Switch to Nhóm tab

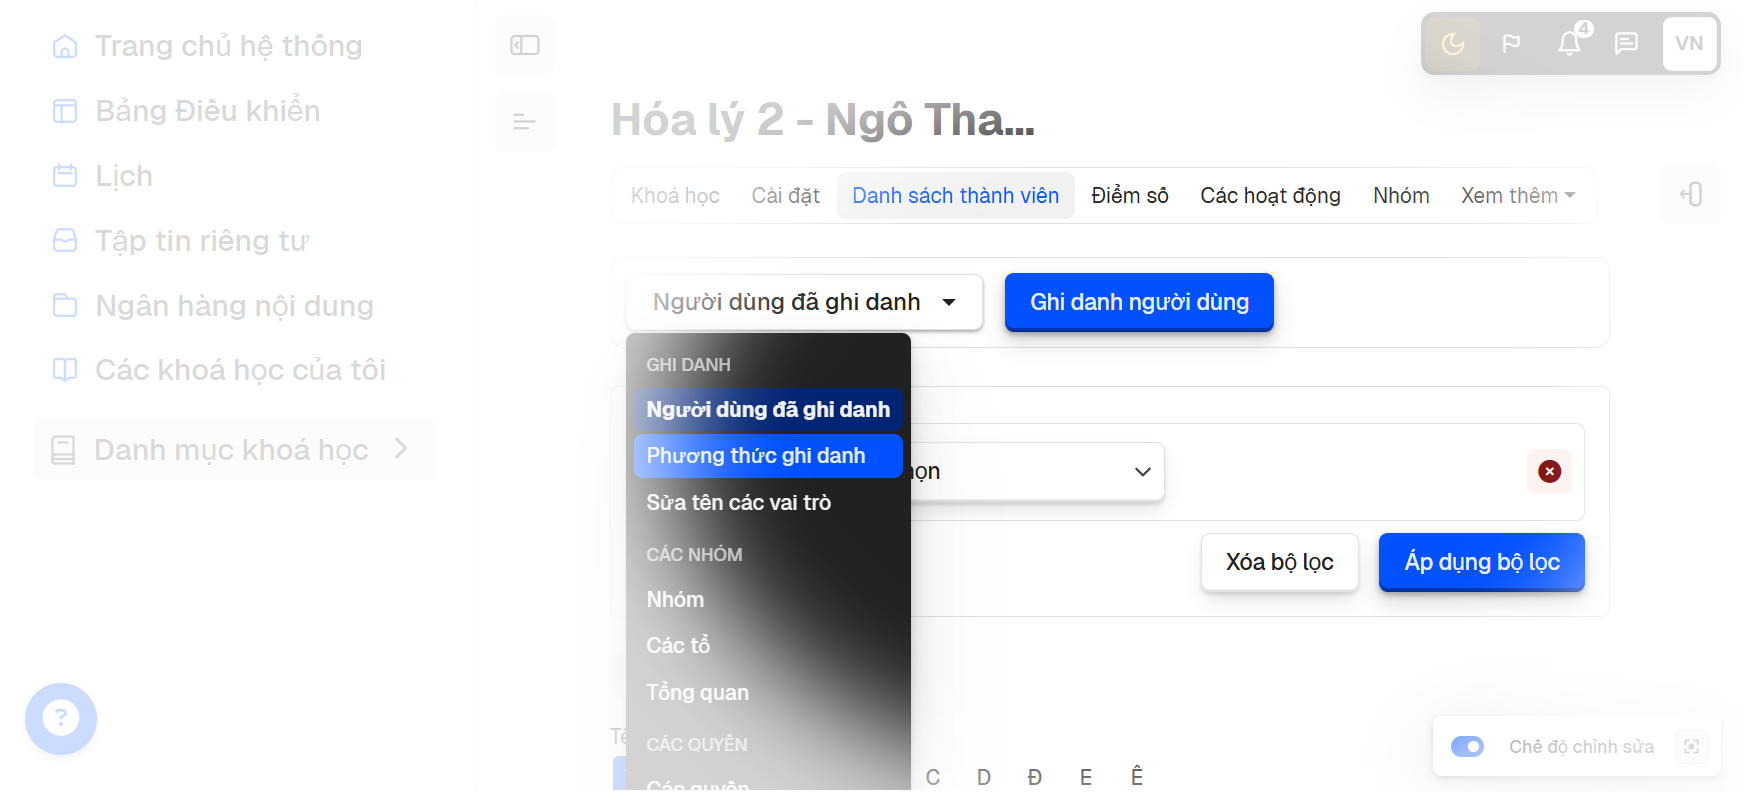[x=1401, y=196]
